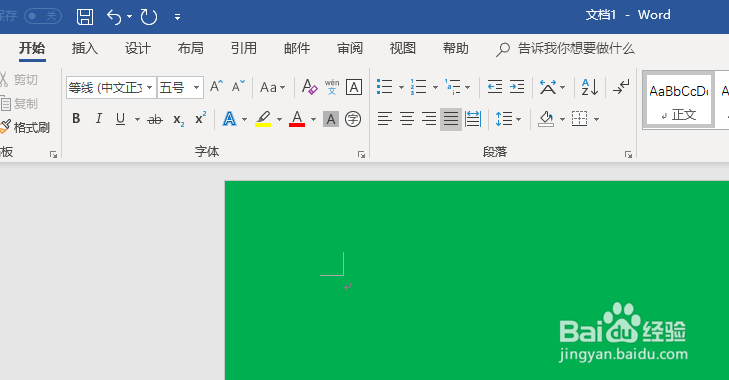Toggle Bold formatting

[x=76, y=119]
